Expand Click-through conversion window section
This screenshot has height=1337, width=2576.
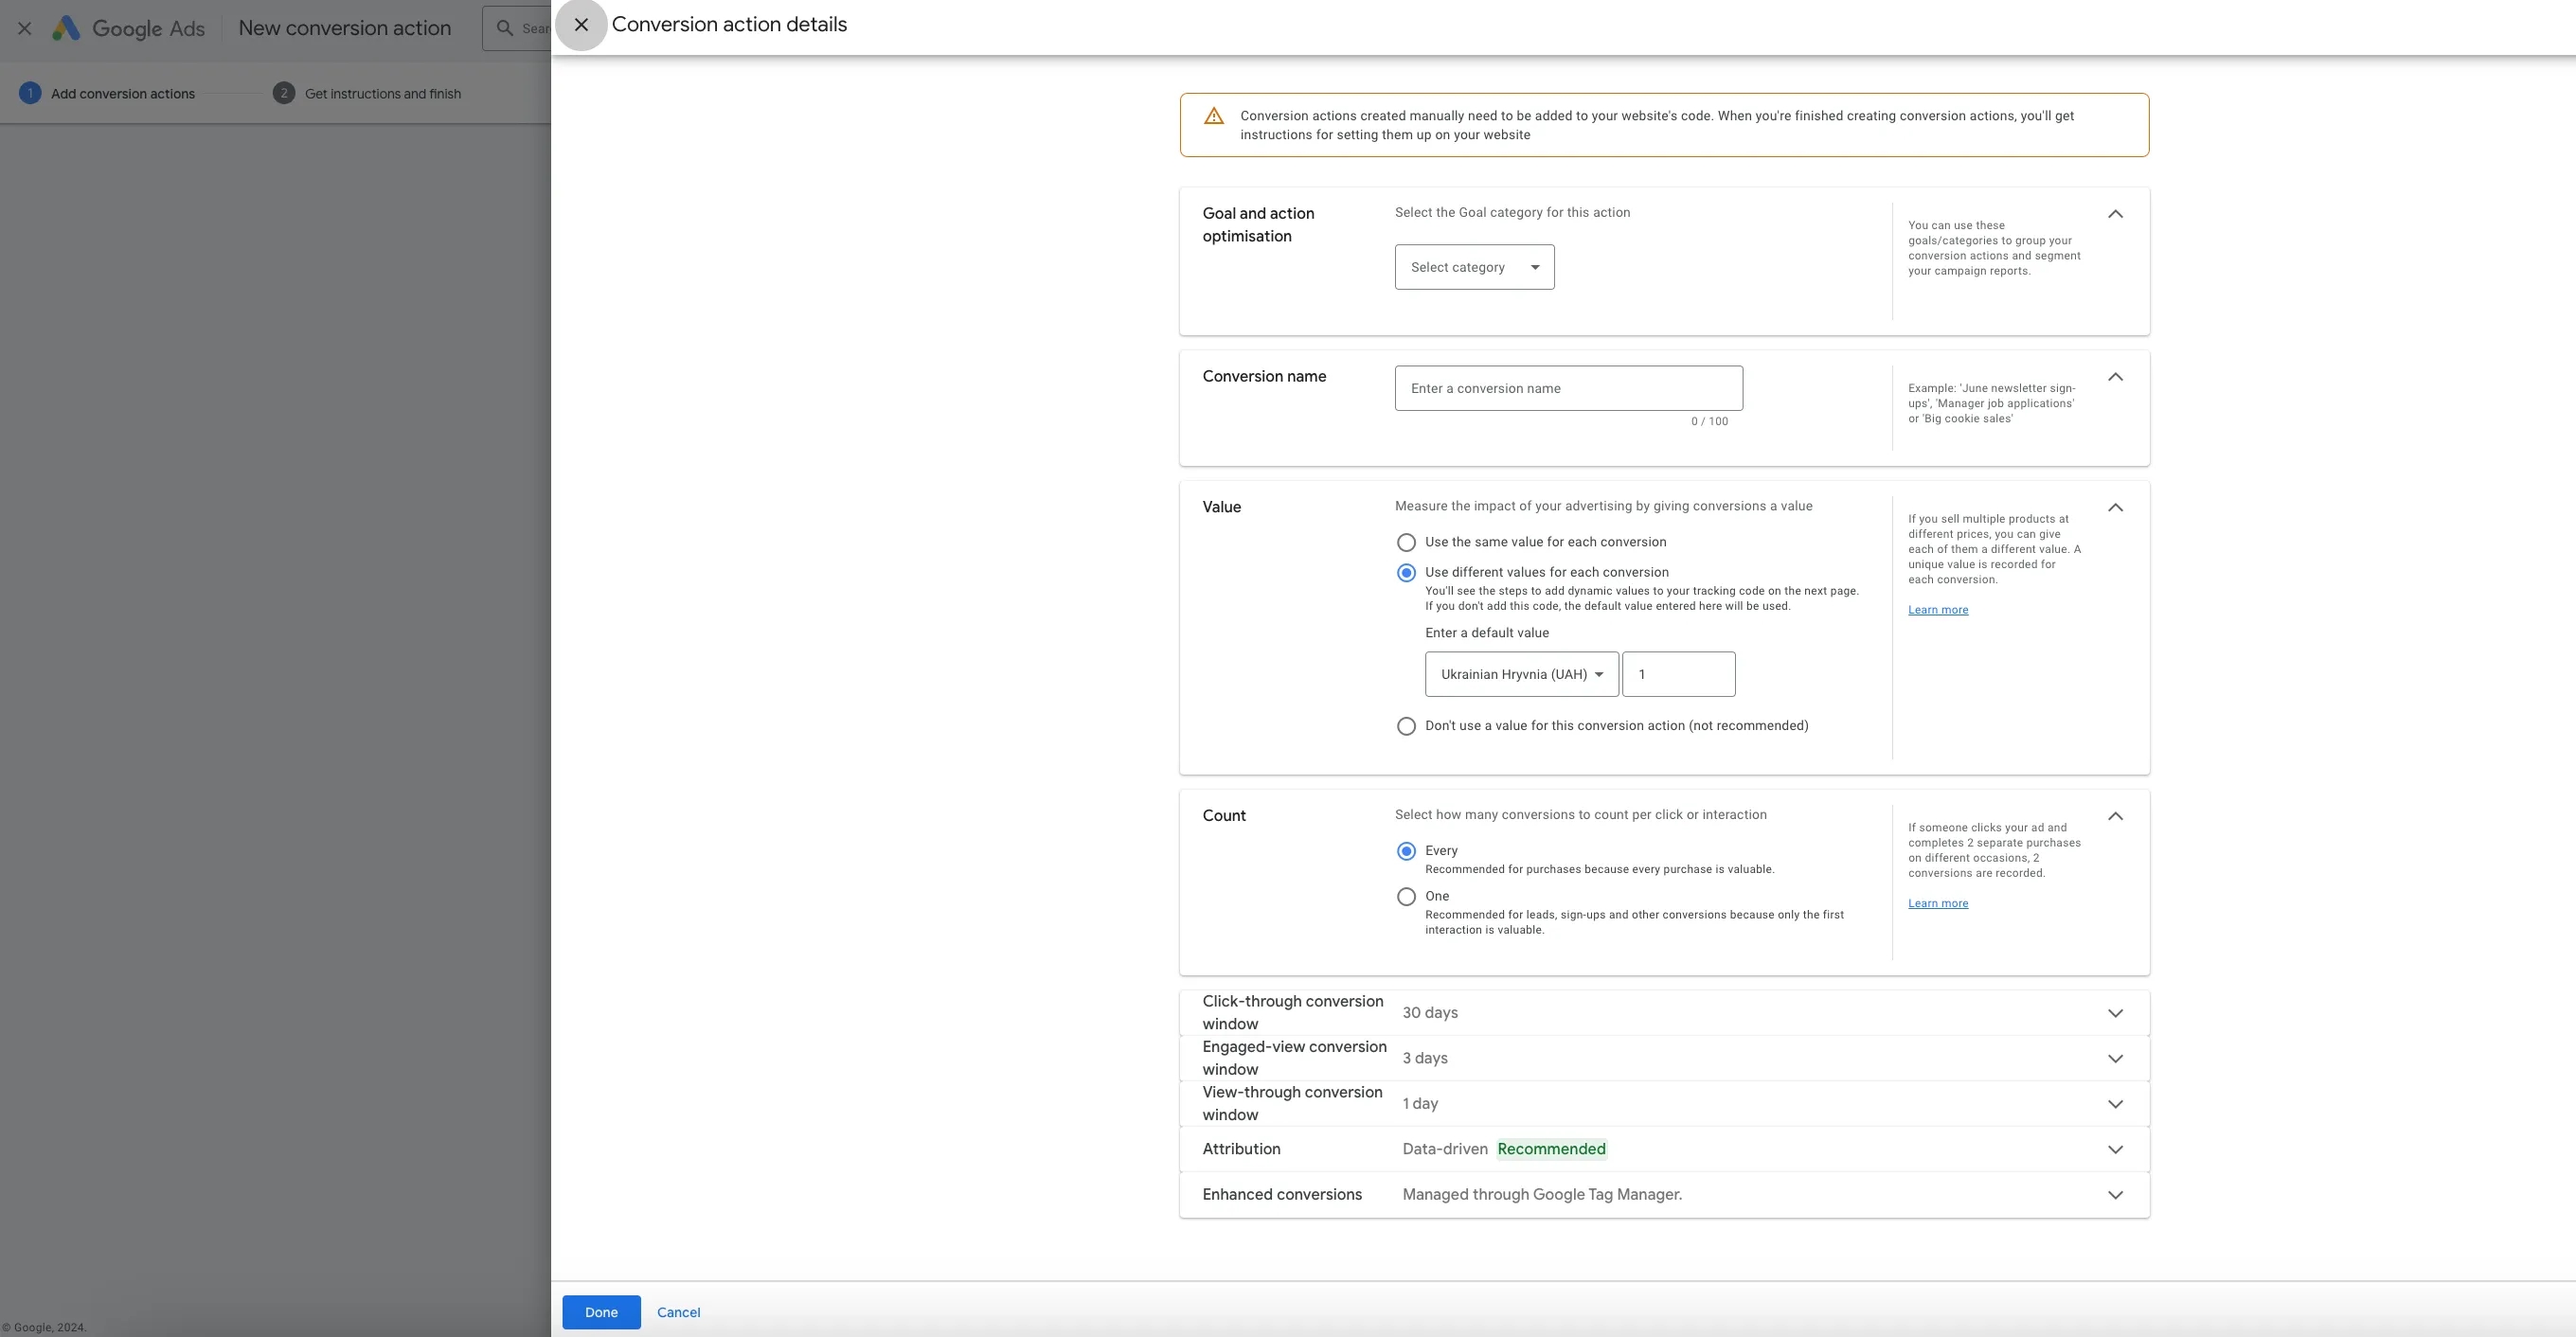click(2115, 1013)
